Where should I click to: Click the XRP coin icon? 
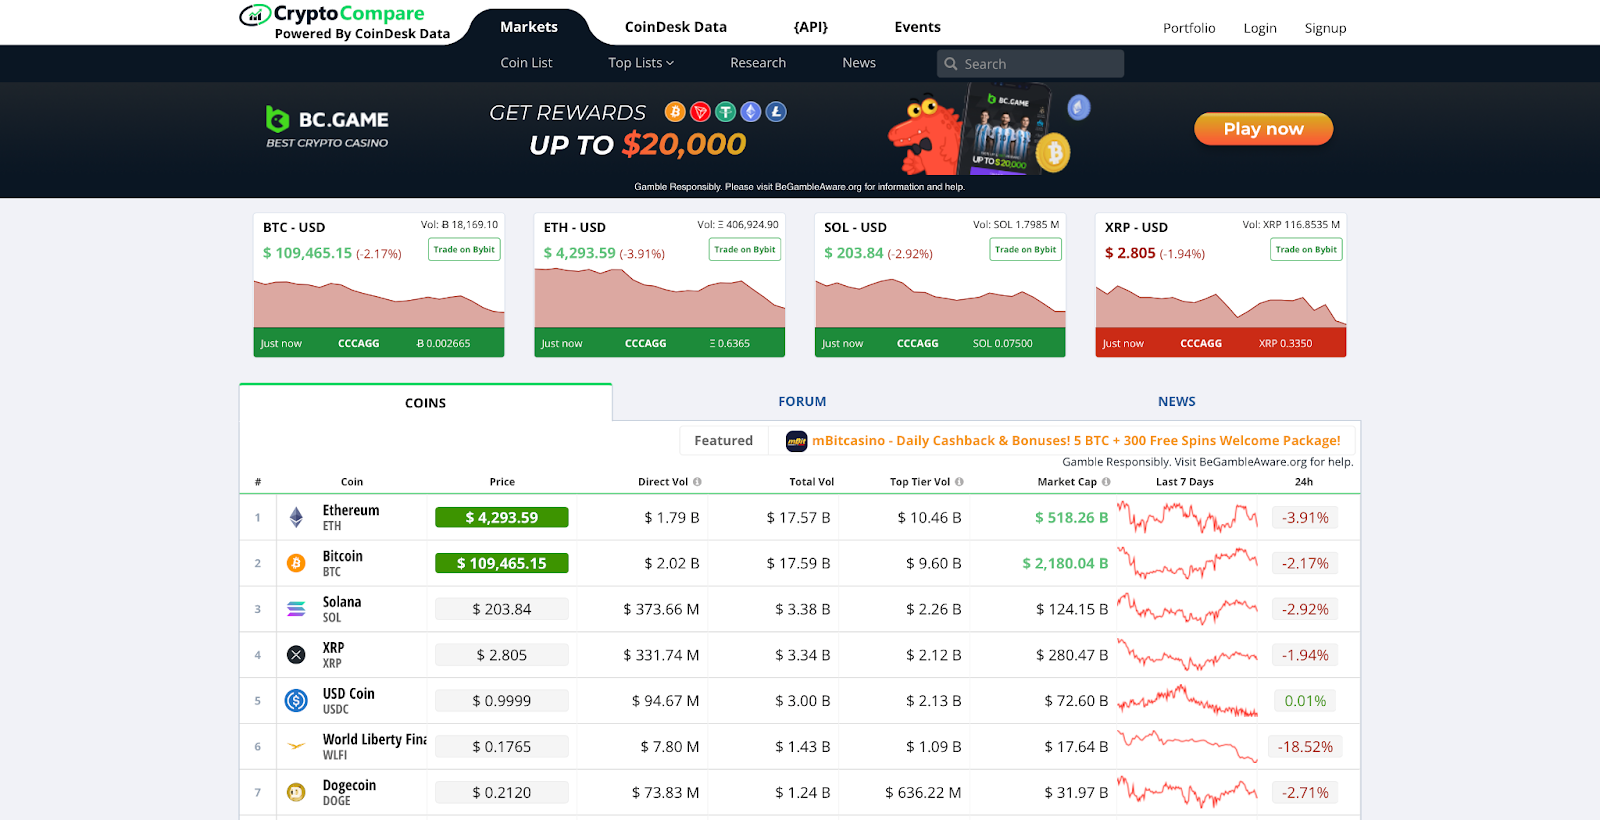pos(296,655)
